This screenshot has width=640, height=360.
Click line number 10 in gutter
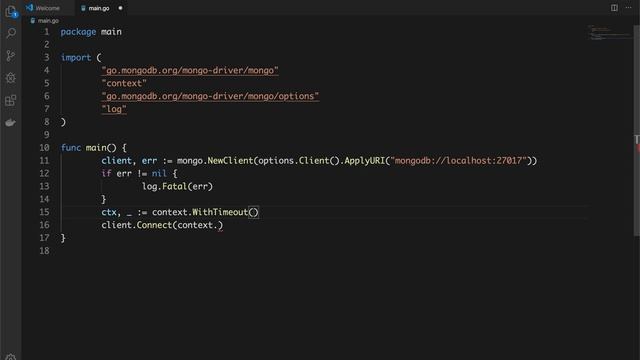(x=44, y=148)
